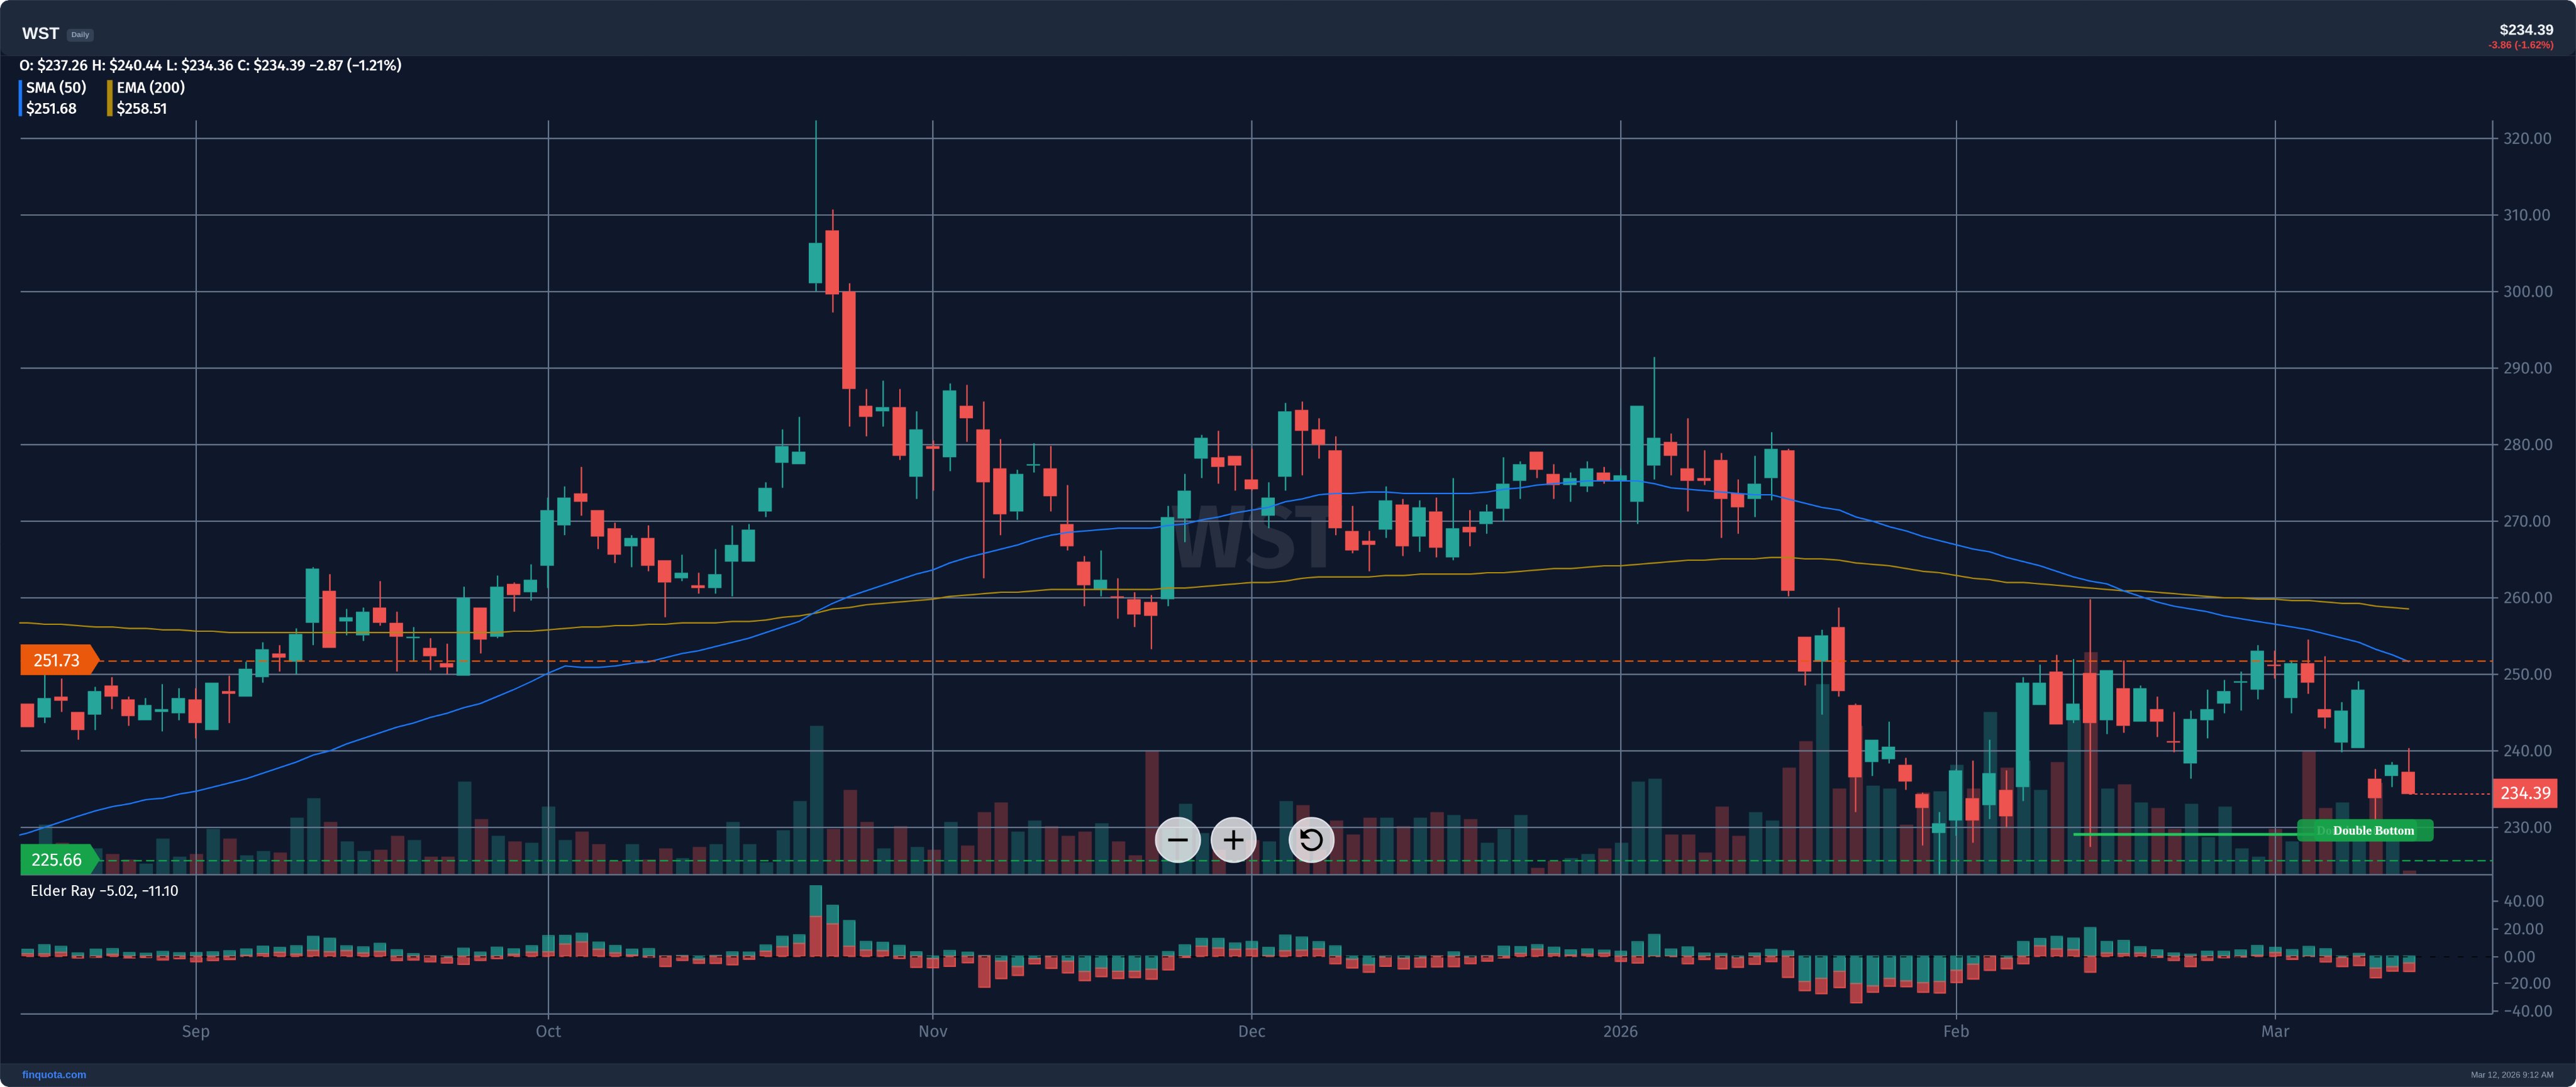Click the gold EMA color bar
The height and width of the screenshot is (1087, 2576).
[110, 98]
